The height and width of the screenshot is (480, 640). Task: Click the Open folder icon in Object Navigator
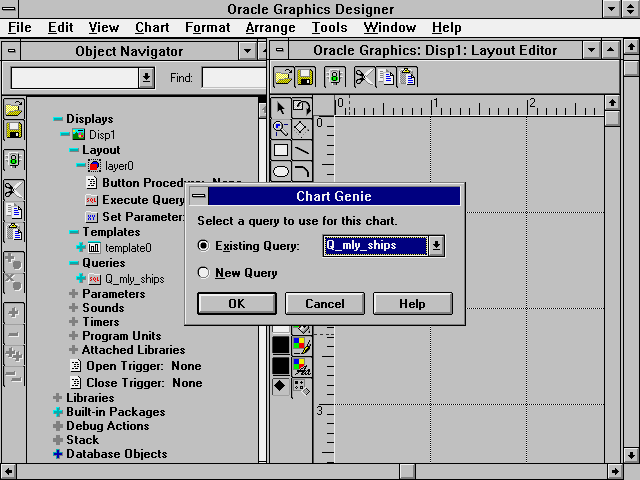pos(13,108)
